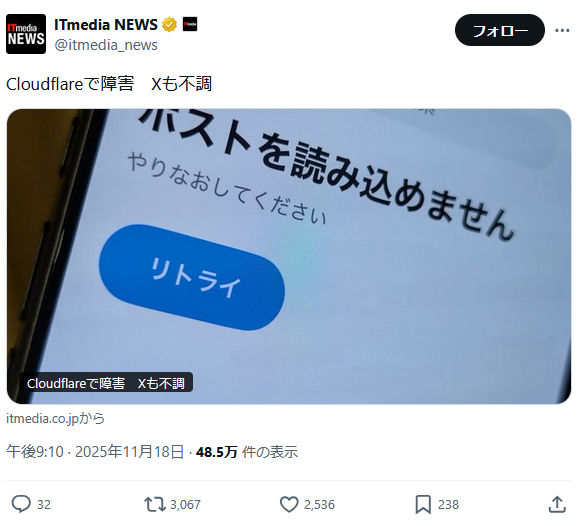Open the article card image
The height and width of the screenshot is (526, 584).
coord(289,256)
